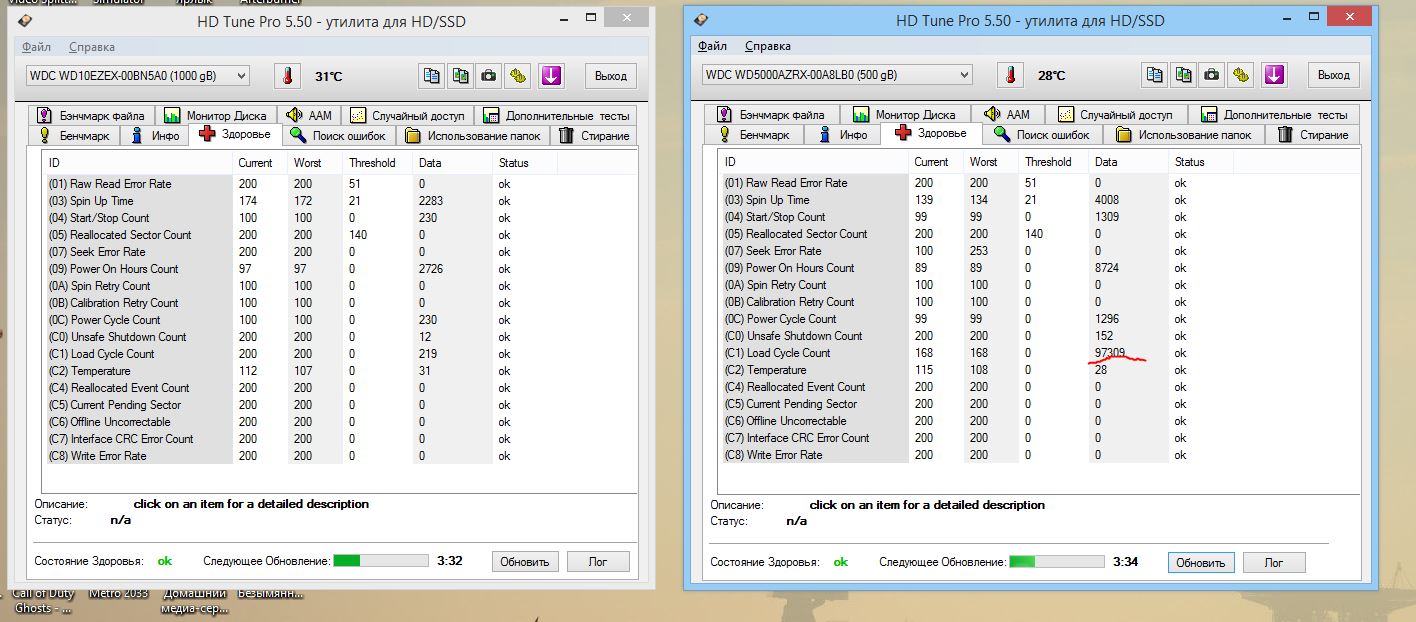Click the yellow options icon in the WD10EZEX window
The width and height of the screenshot is (1416, 622).
(518, 76)
